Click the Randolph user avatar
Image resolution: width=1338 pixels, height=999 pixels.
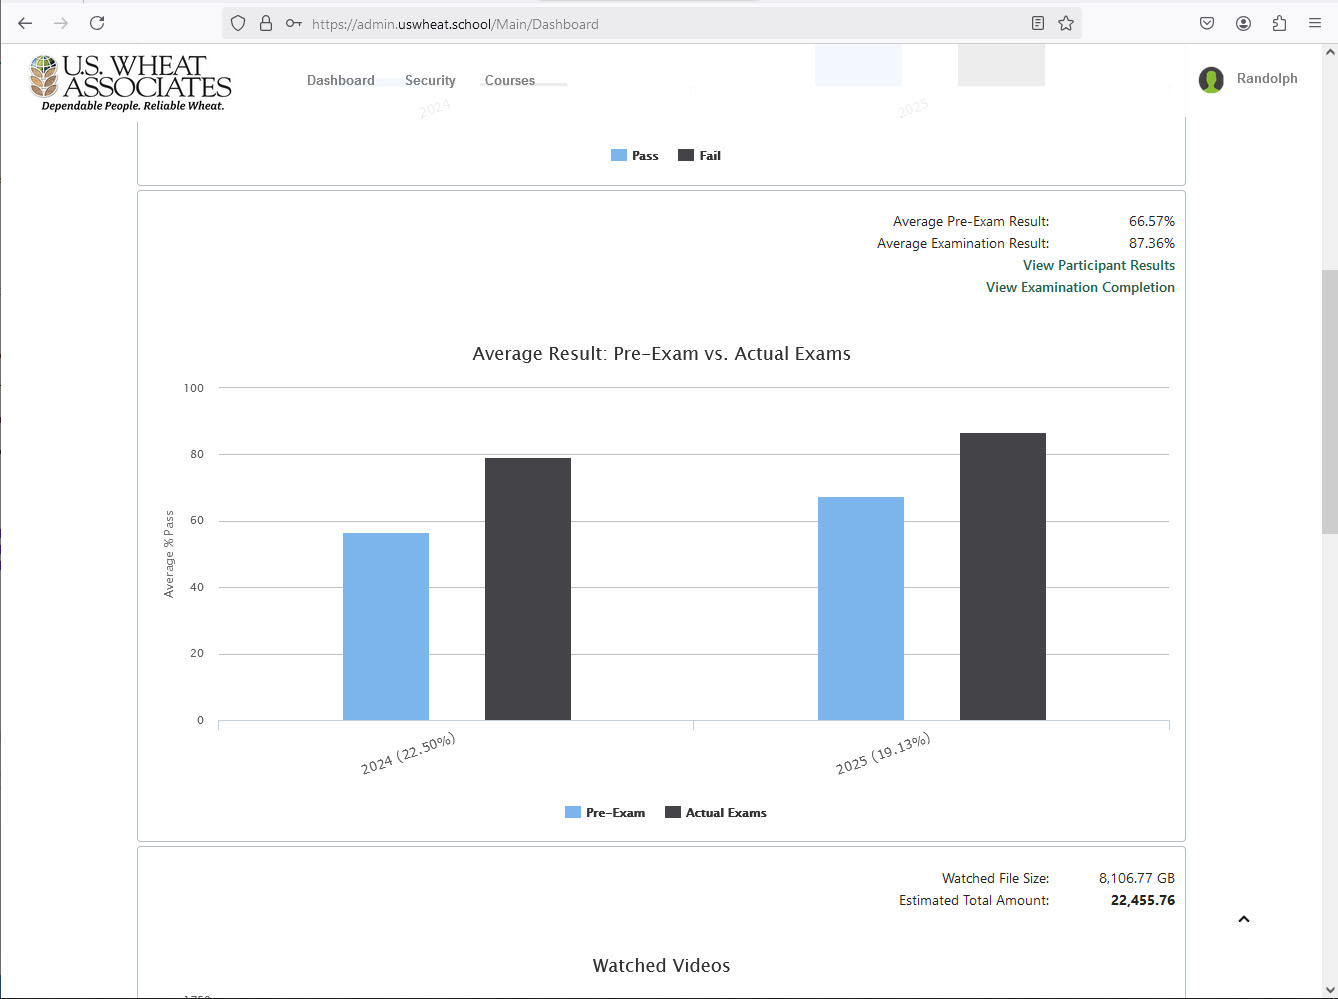pyautogui.click(x=1211, y=80)
